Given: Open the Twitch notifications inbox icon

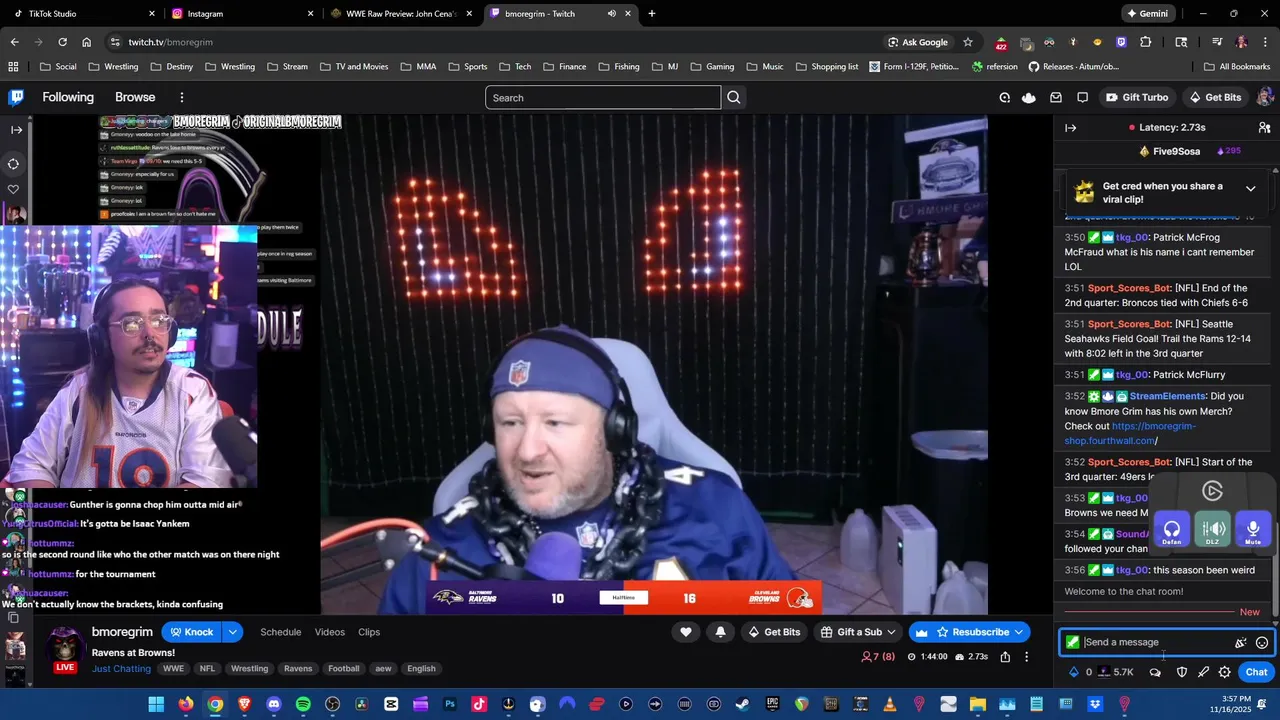Looking at the screenshot, I should [1056, 97].
